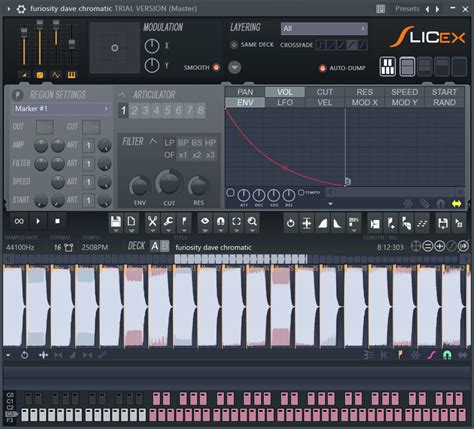Click the pink Slicex S icon below waveform
The height and width of the screenshot is (429, 474).
[x=431, y=355]
